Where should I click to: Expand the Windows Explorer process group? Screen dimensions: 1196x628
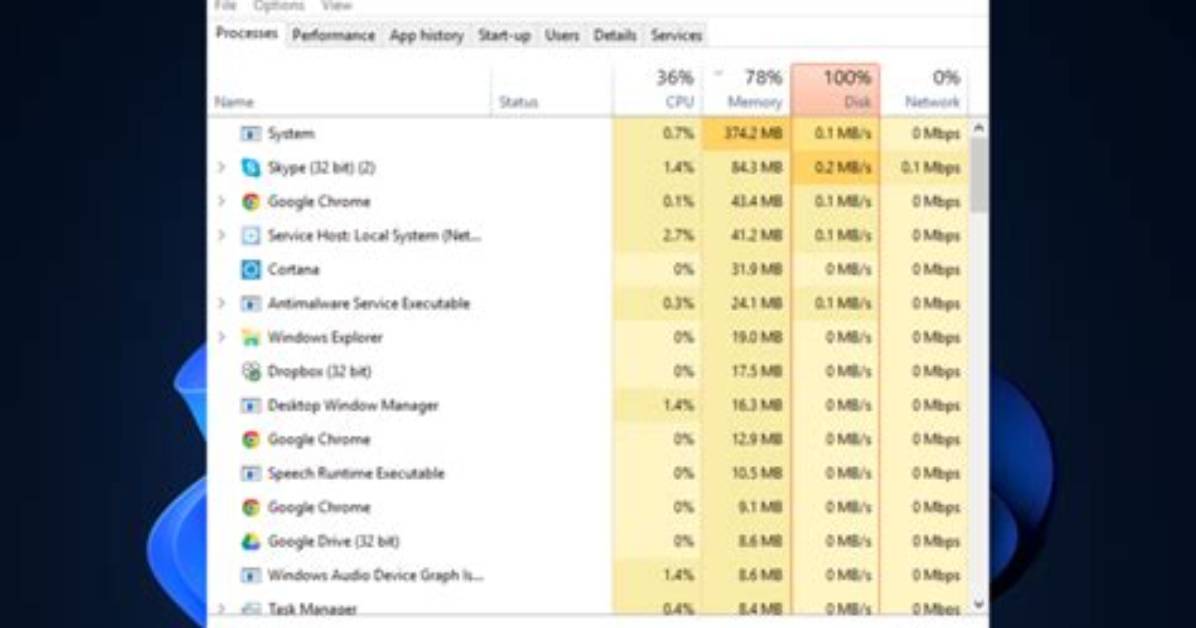222,337
